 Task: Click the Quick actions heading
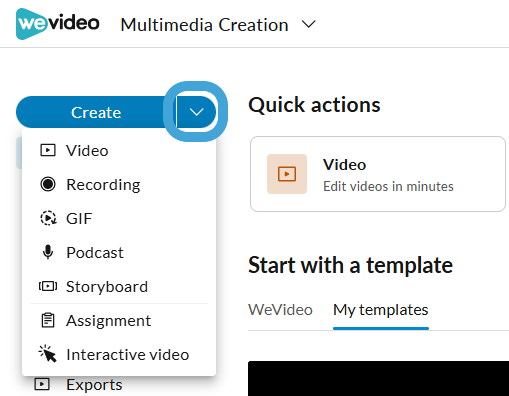(x=314, y=105)
